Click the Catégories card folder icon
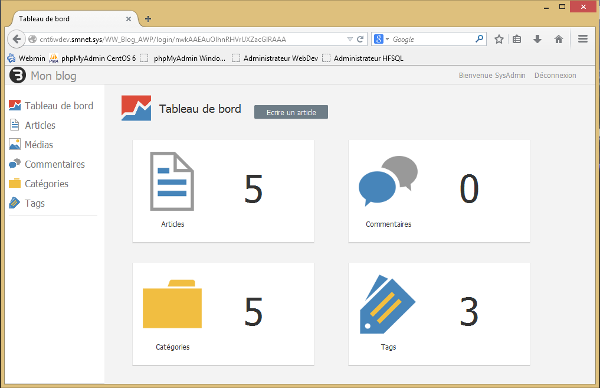600x388 pixels. (x=172, y=304)
